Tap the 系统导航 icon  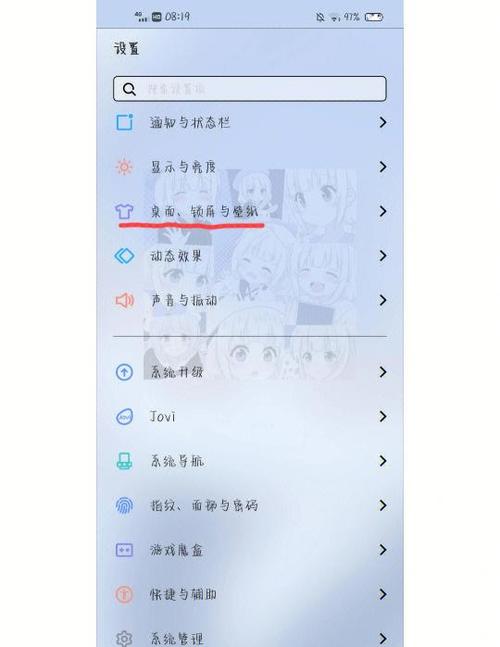coord(124,461)
